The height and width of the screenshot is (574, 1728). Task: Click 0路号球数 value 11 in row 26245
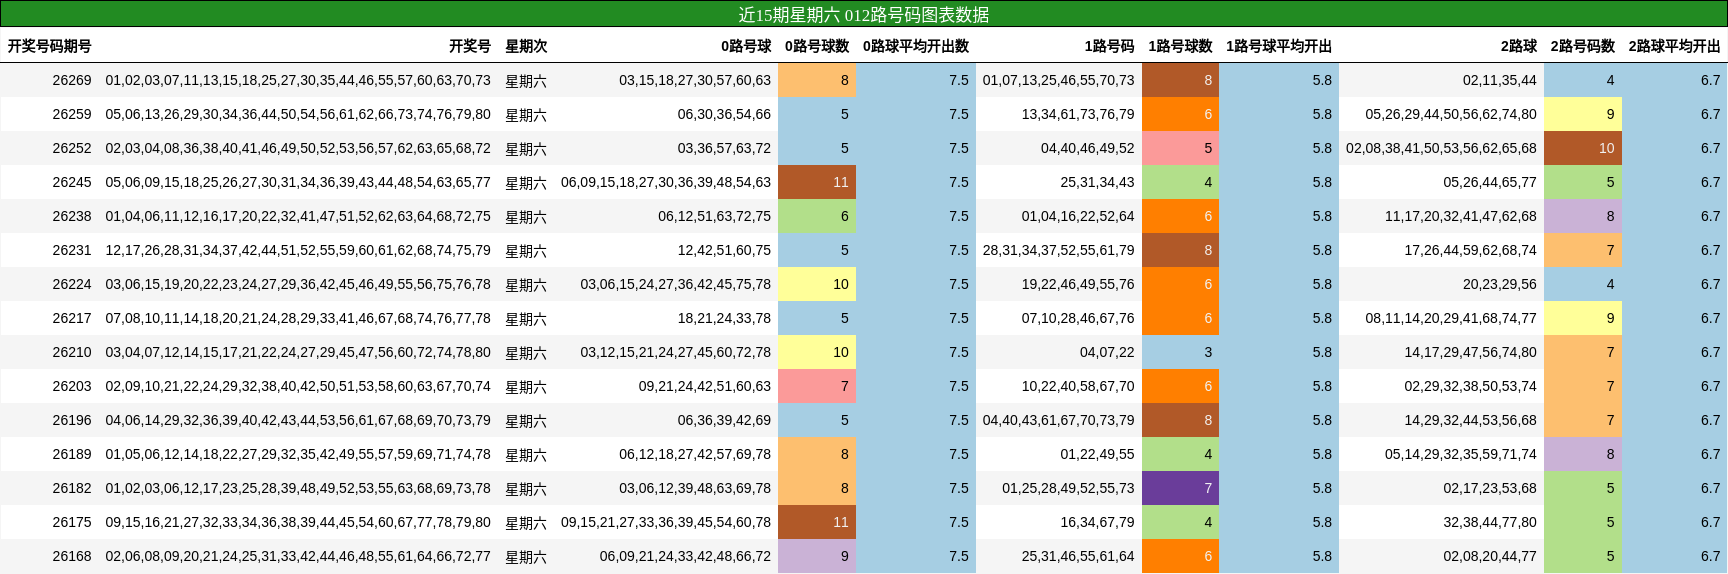tap(817, 182)
